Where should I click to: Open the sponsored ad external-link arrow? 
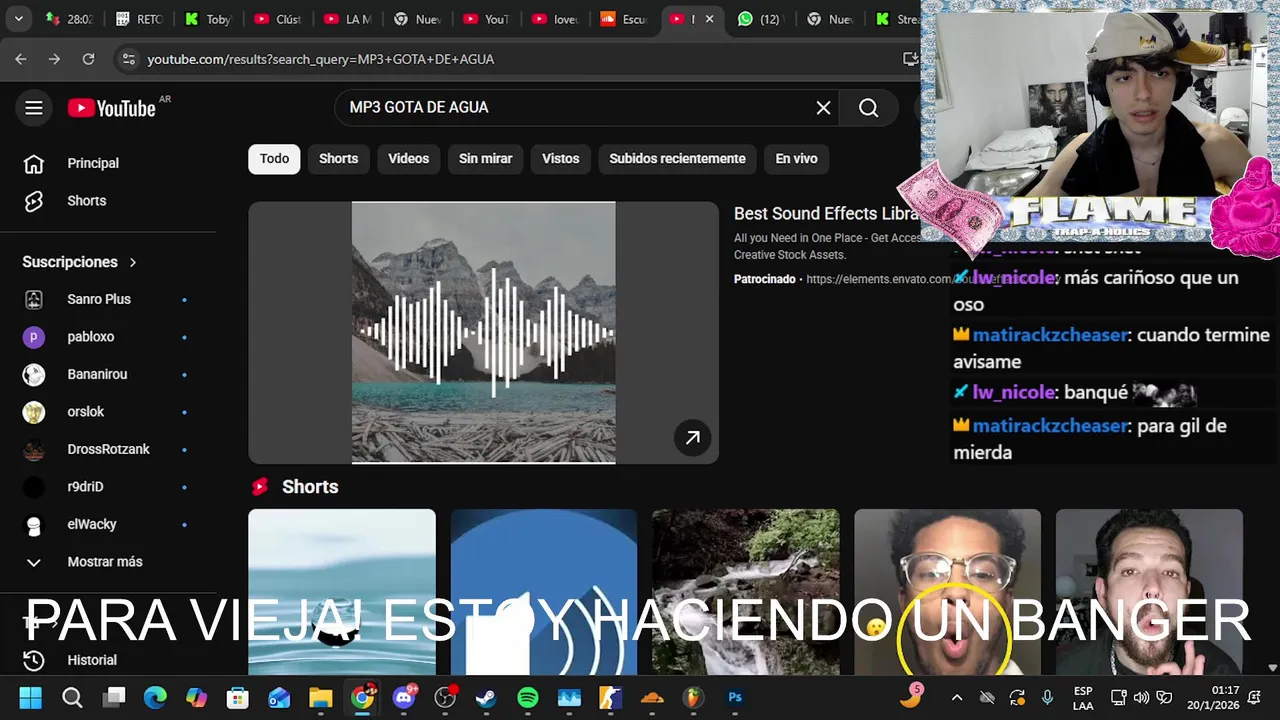click(692, 437)
